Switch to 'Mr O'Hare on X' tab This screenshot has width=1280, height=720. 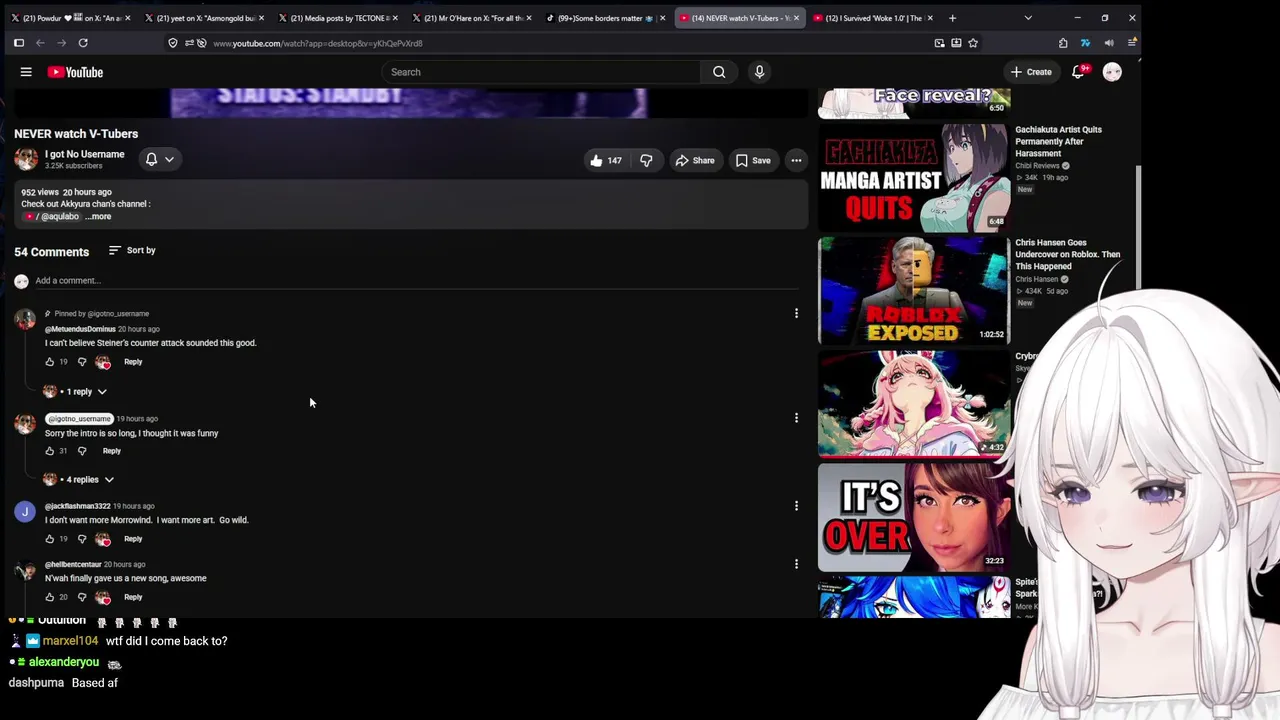click(x=472, y=18)
